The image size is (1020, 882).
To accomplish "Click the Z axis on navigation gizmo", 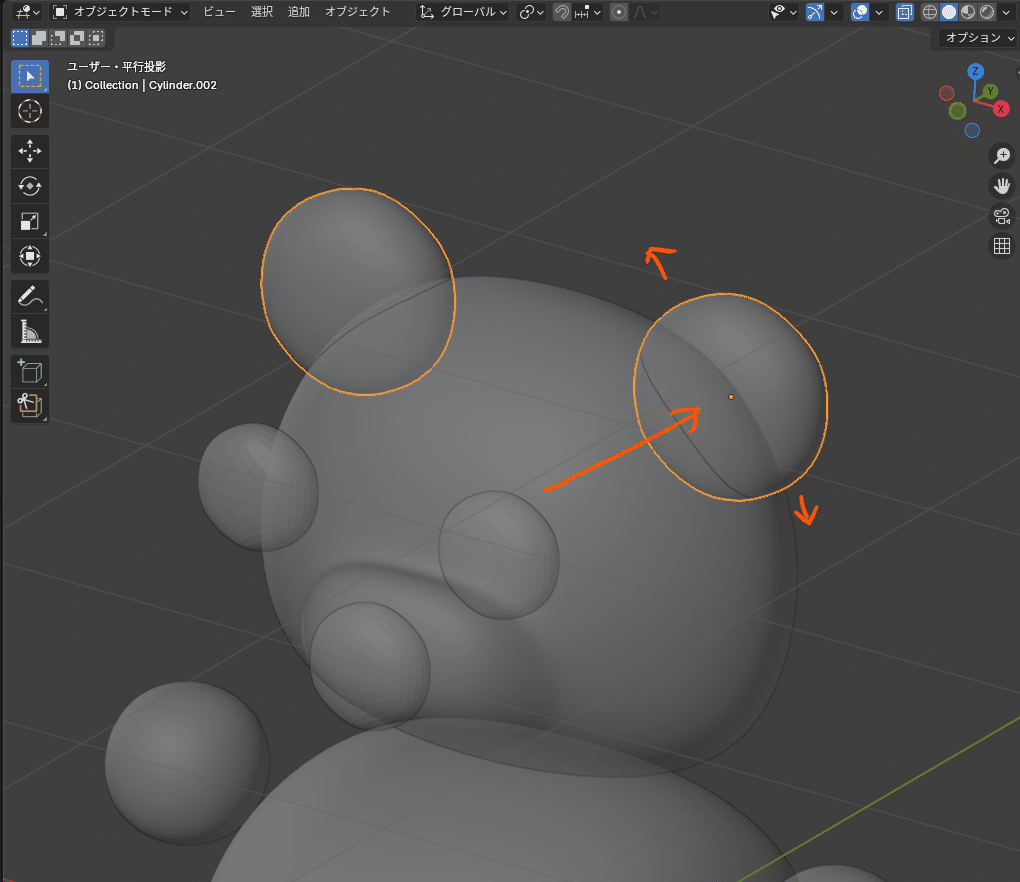I will pyautogui.click(x=974, y=72).
